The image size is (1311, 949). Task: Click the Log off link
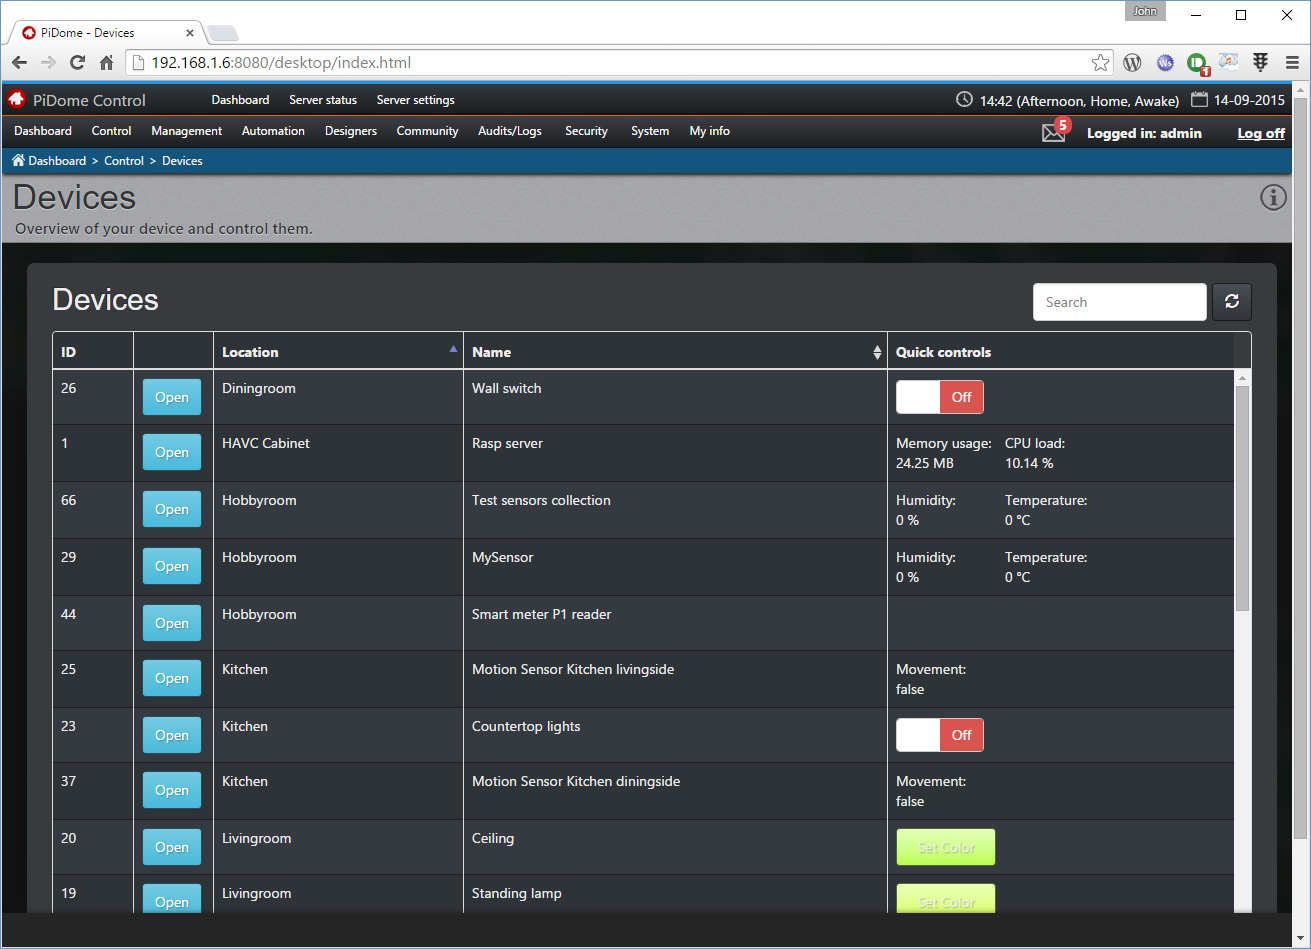click(x=1260, y=133)
